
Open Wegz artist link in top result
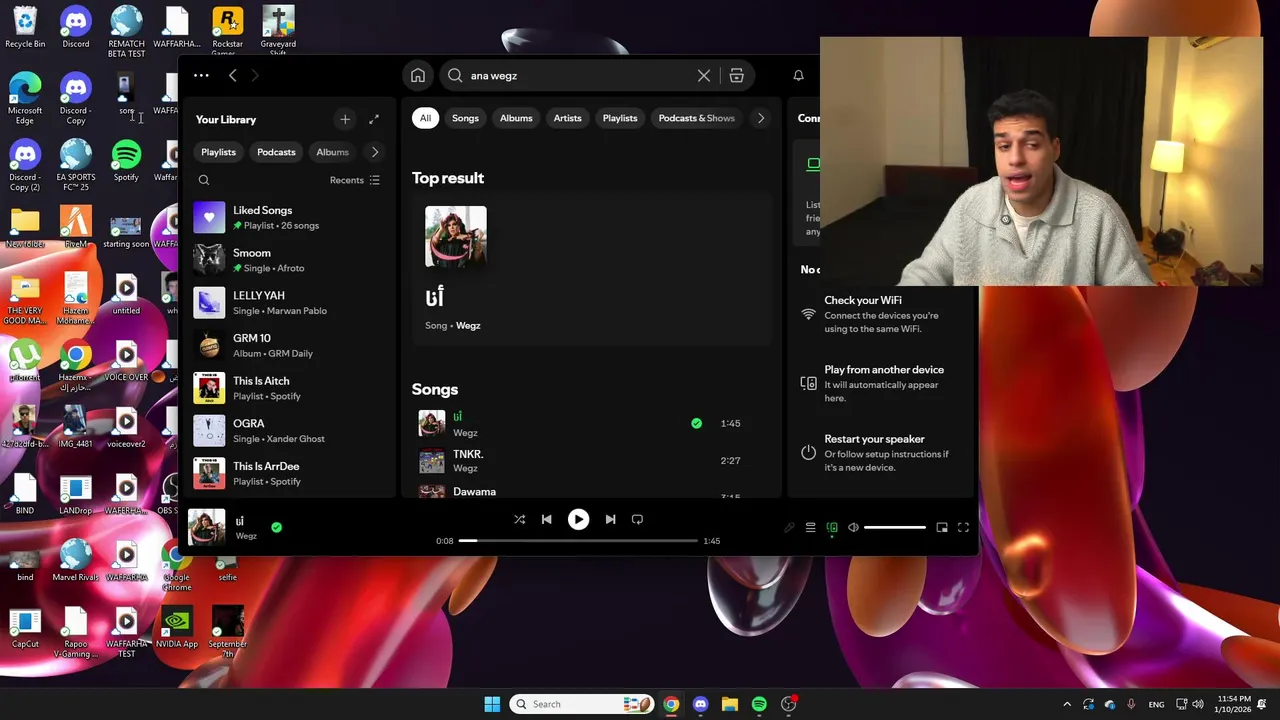(468, 326)
